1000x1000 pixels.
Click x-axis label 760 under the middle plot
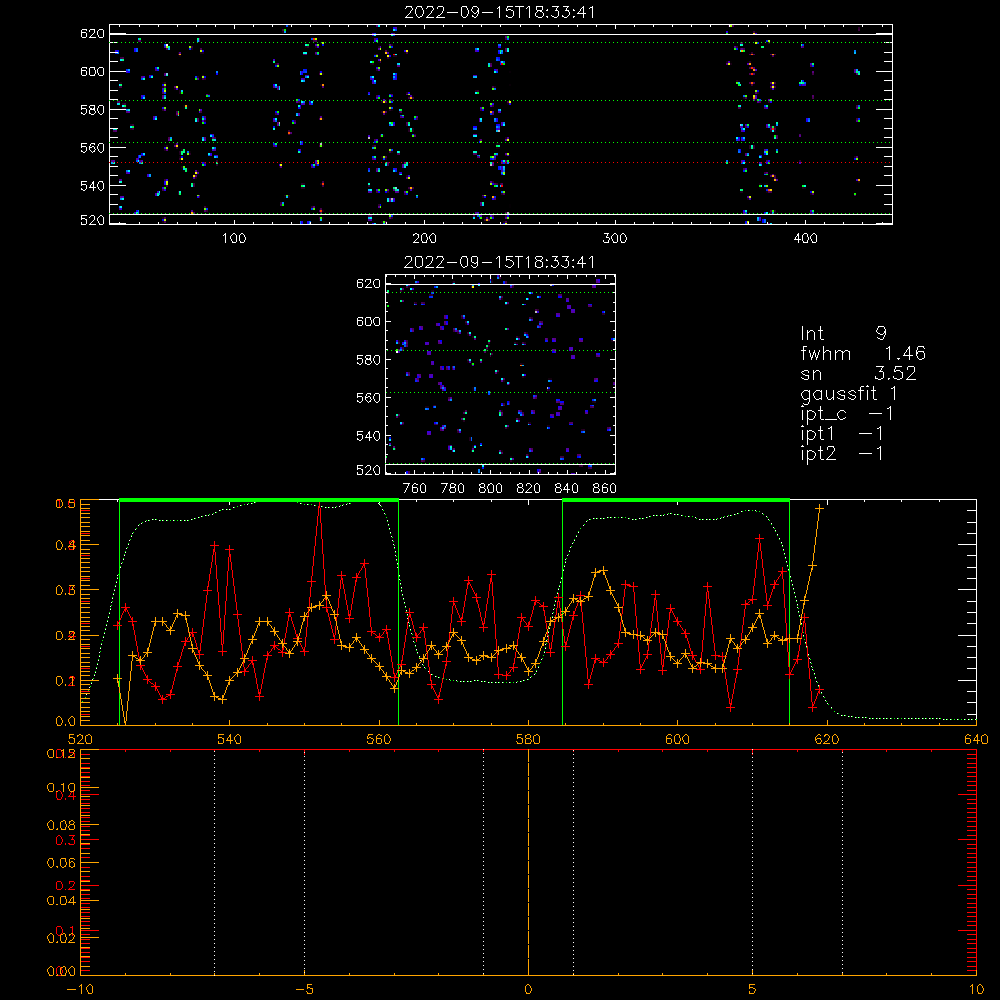pos(415,489)
